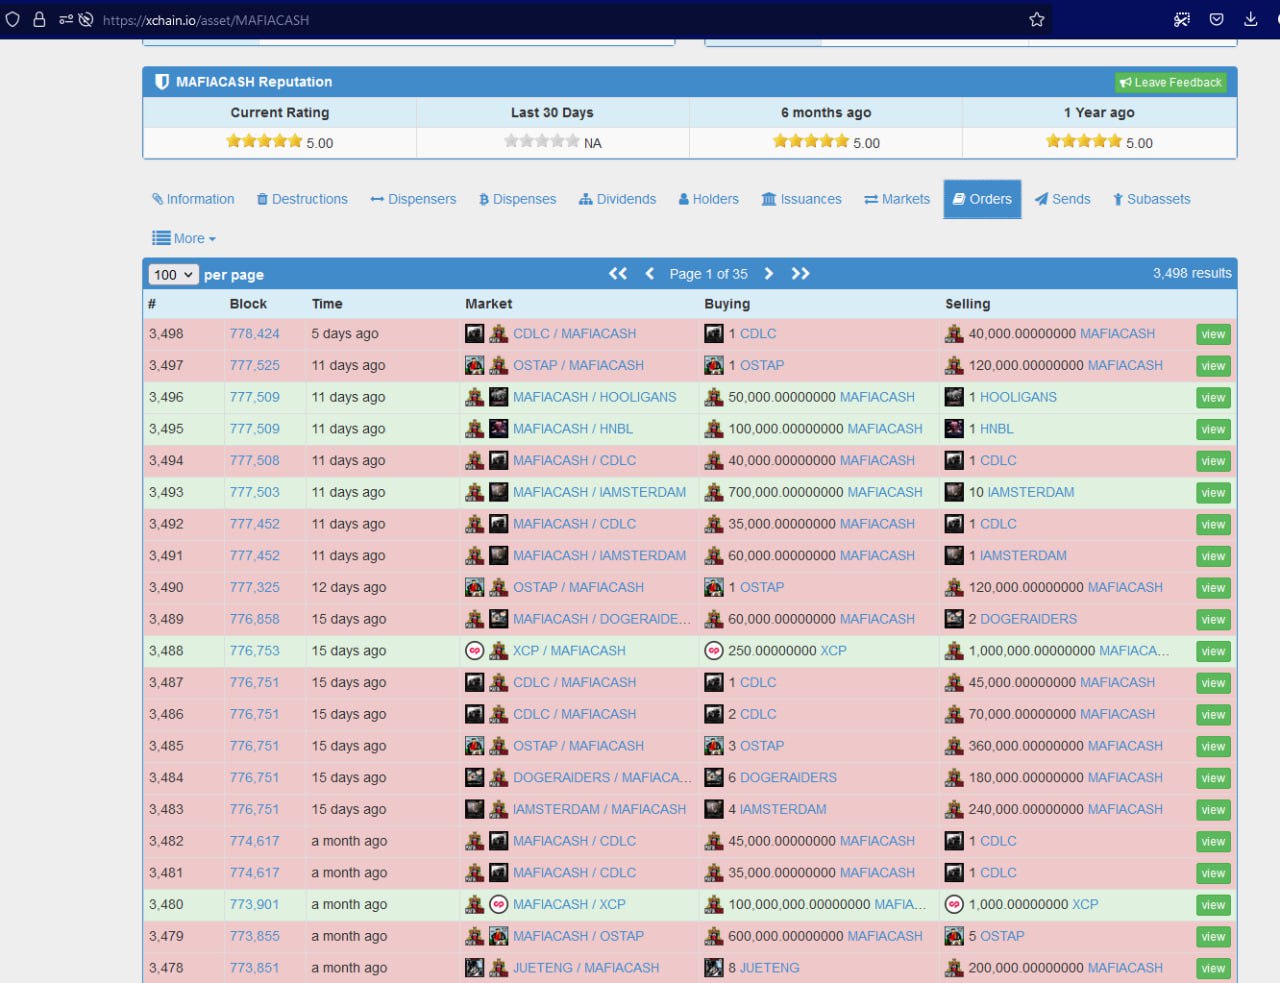Viewport: 1280px width, 983px height.
Task: Open the Information tab
Action: [193, 199]
